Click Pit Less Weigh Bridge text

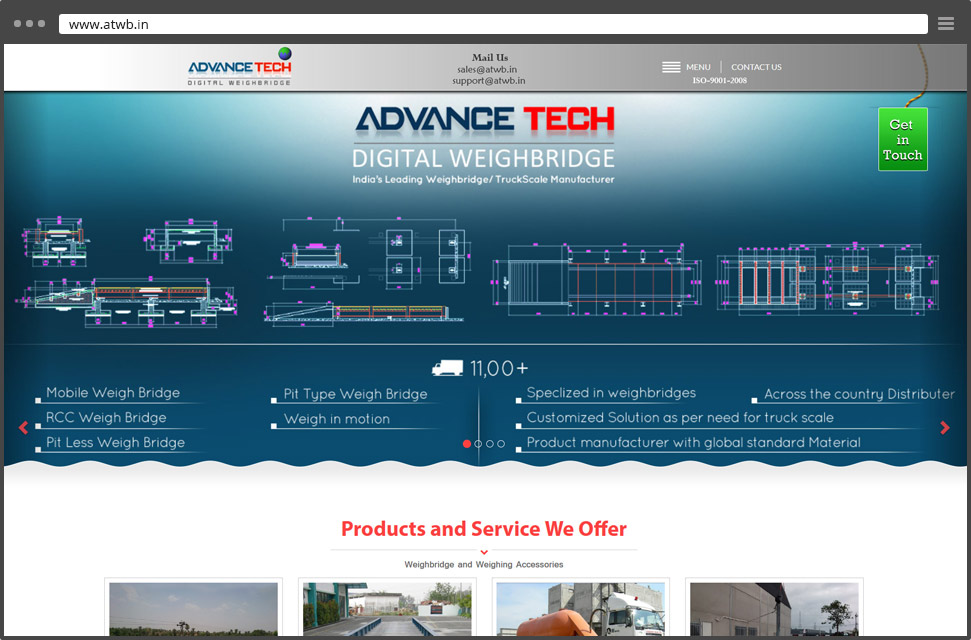pyautogui.click(x=115, y=442)
